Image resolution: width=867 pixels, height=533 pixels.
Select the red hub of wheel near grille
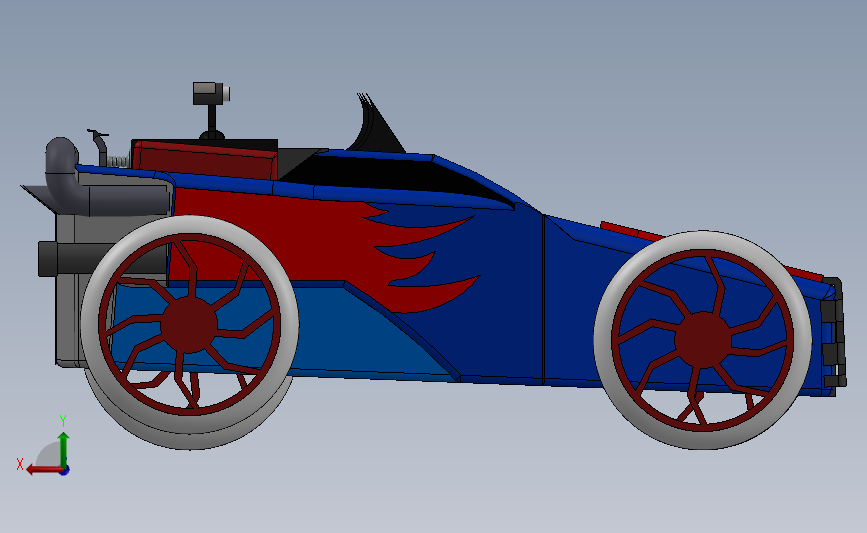click(703, 340)
